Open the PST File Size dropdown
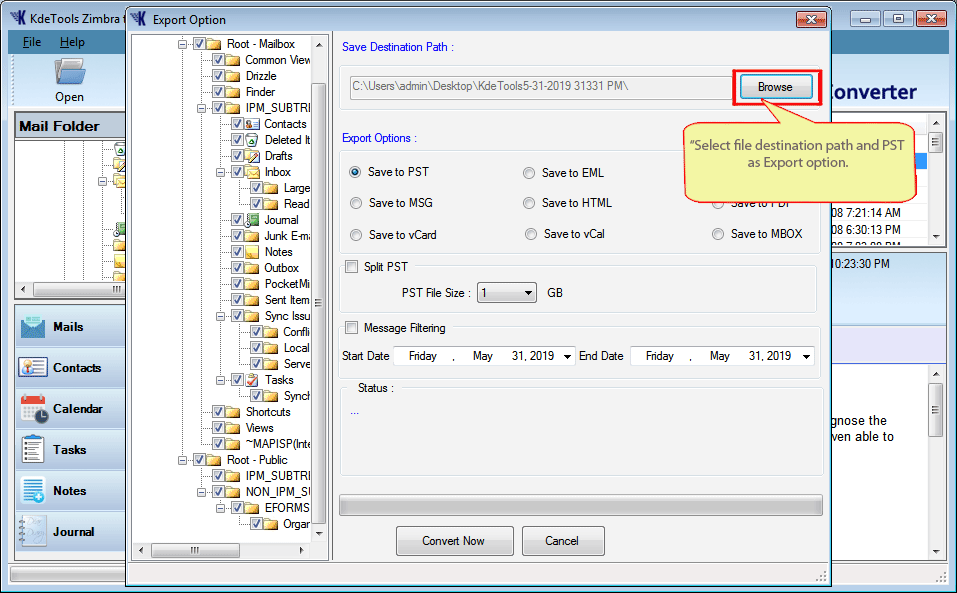 (528, 293)
